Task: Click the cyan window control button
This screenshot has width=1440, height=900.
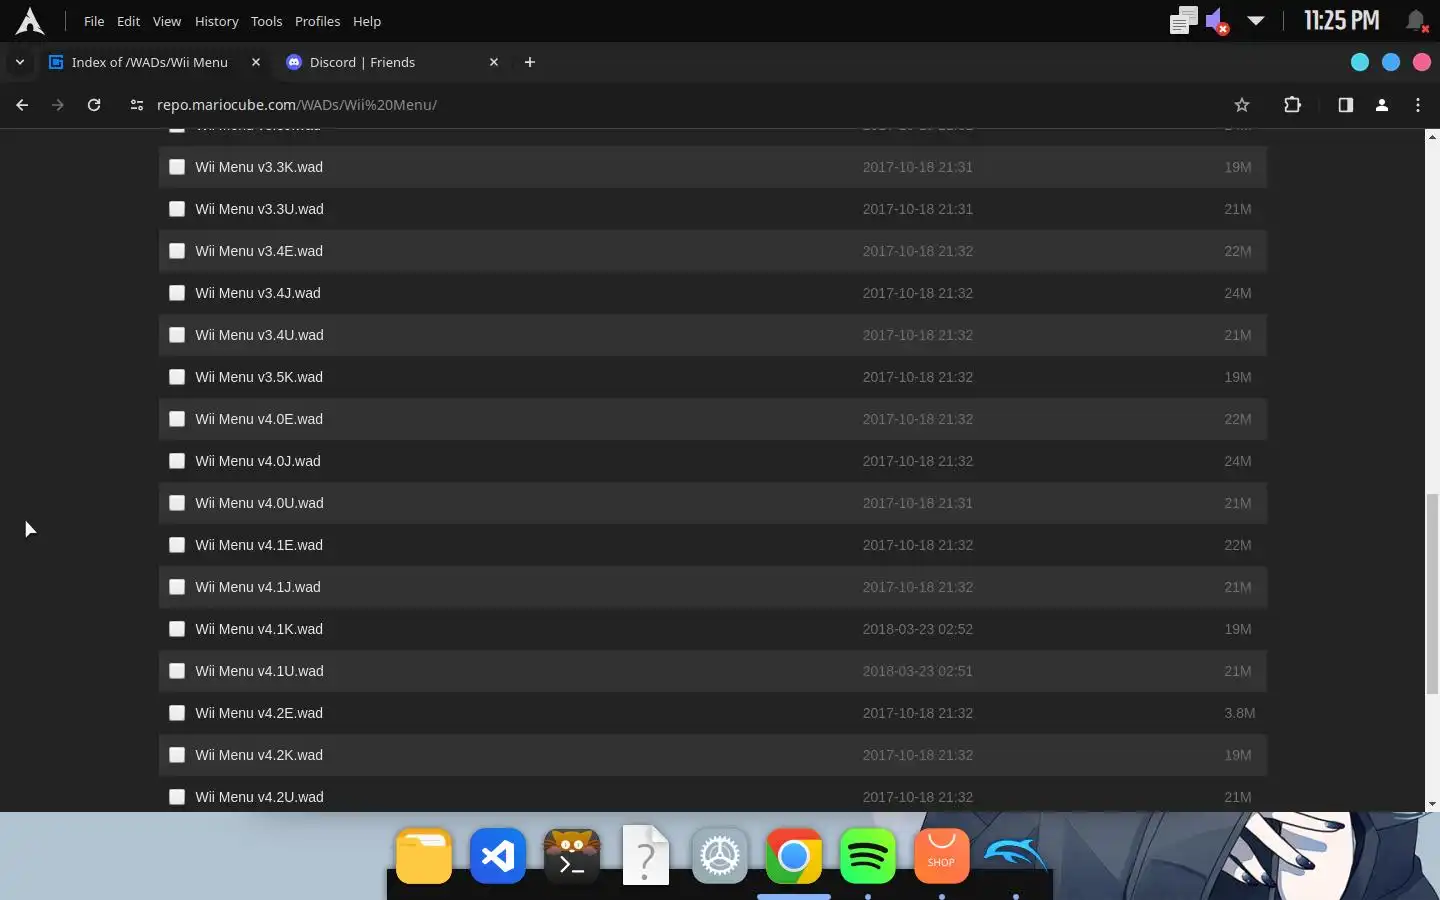Action: tap(1360, 62)
